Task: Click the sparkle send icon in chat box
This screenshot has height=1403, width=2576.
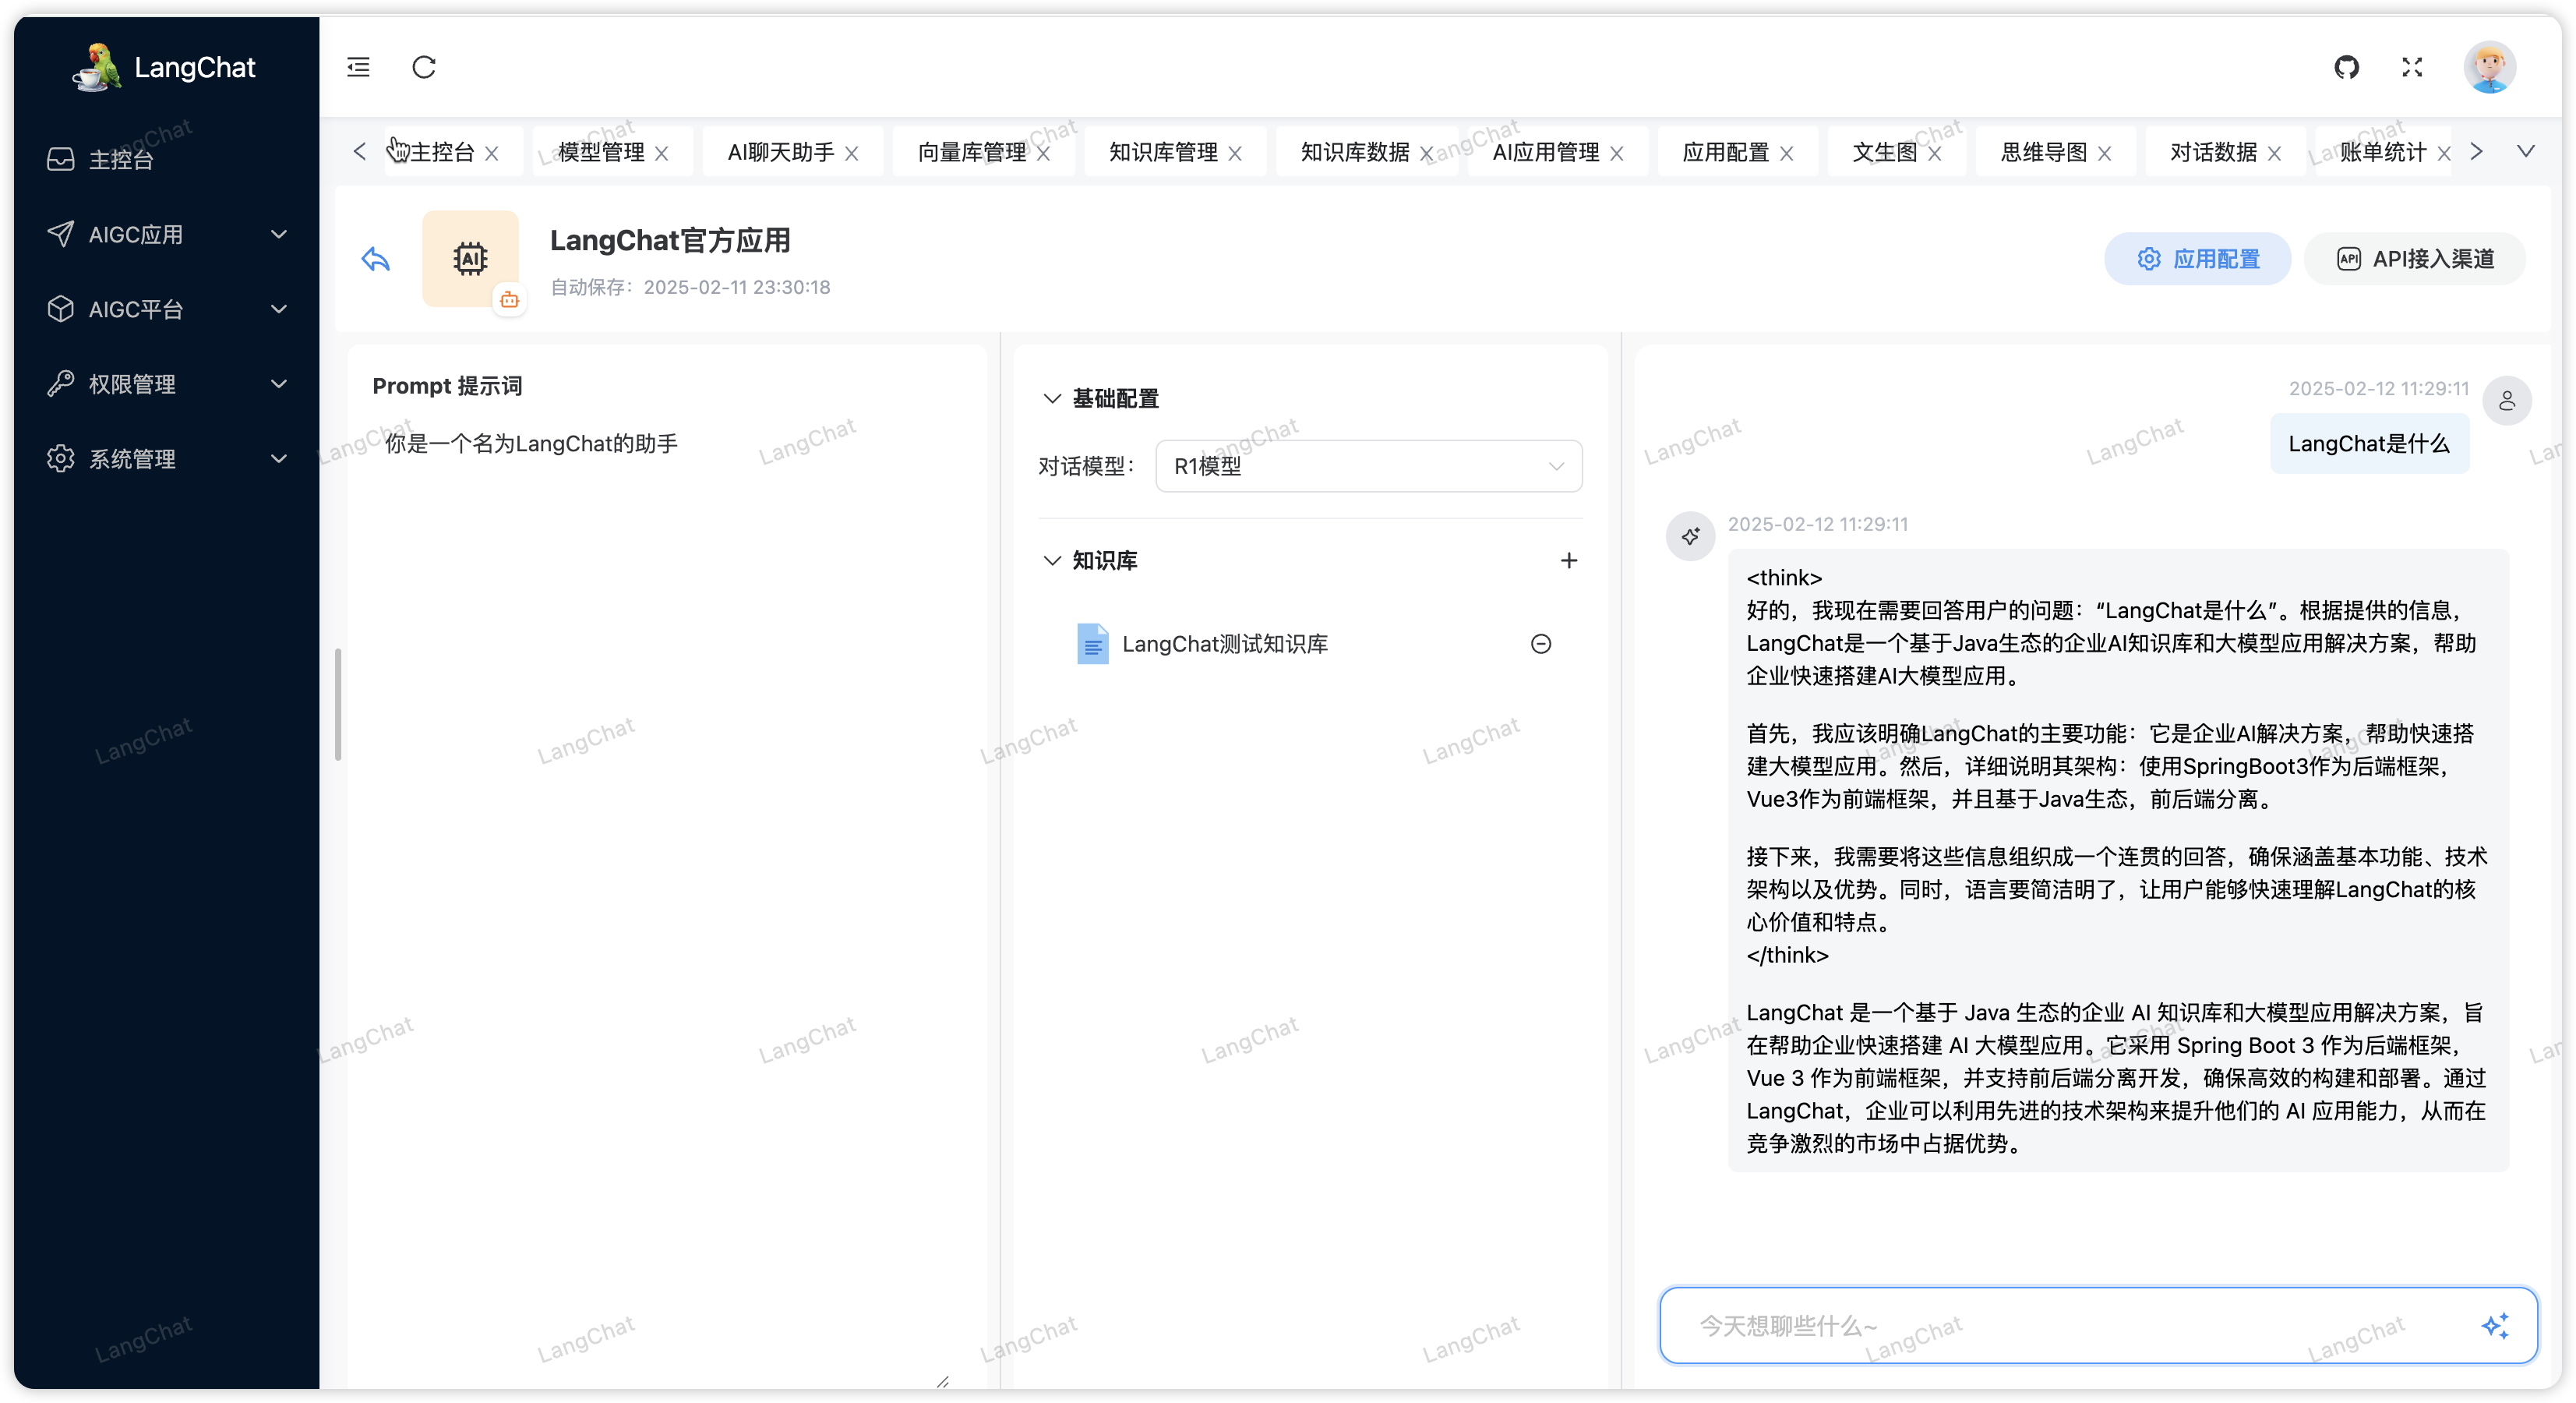Action: point(2494,1326)
